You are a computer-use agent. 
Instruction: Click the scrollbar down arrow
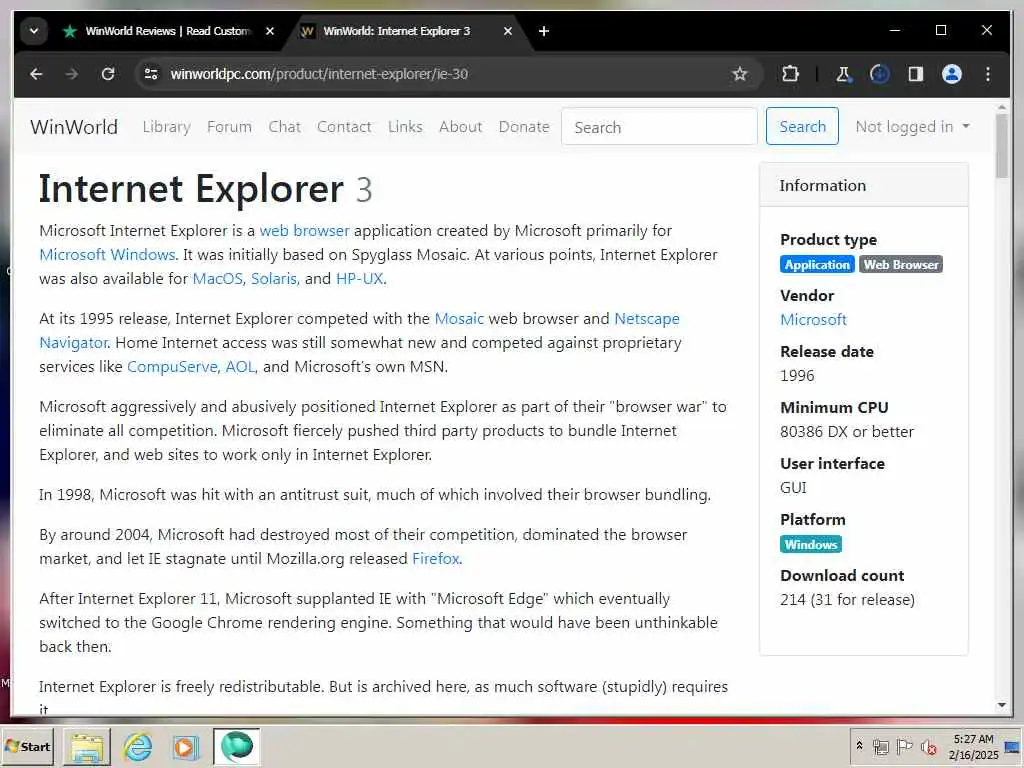[x=1002, y=705]
